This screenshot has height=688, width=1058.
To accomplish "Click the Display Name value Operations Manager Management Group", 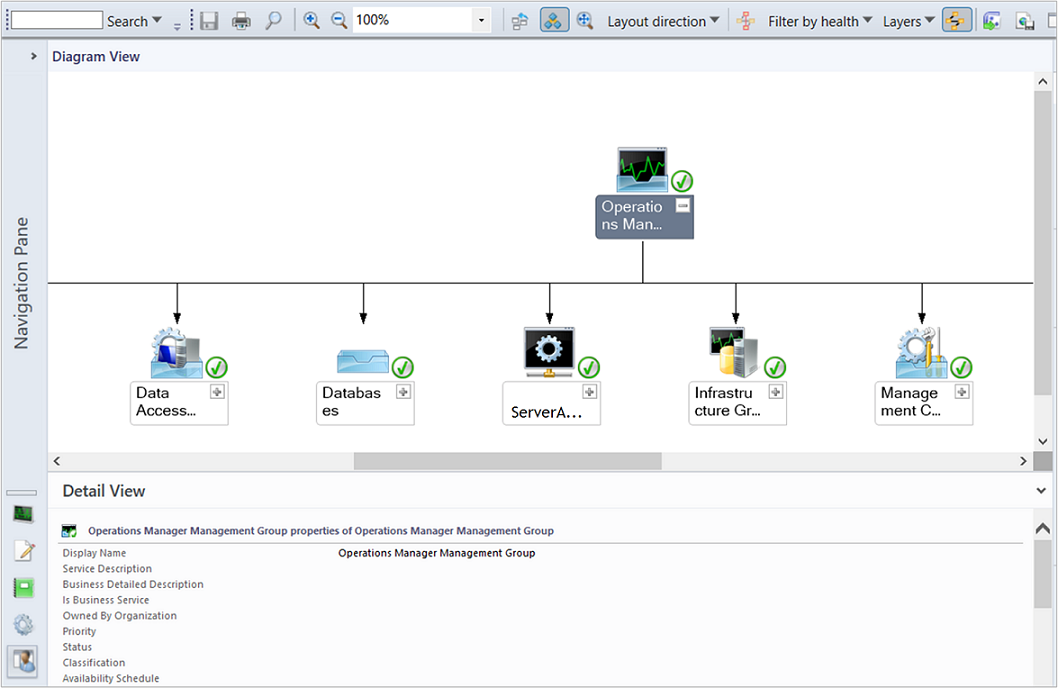I will (437, 553).
